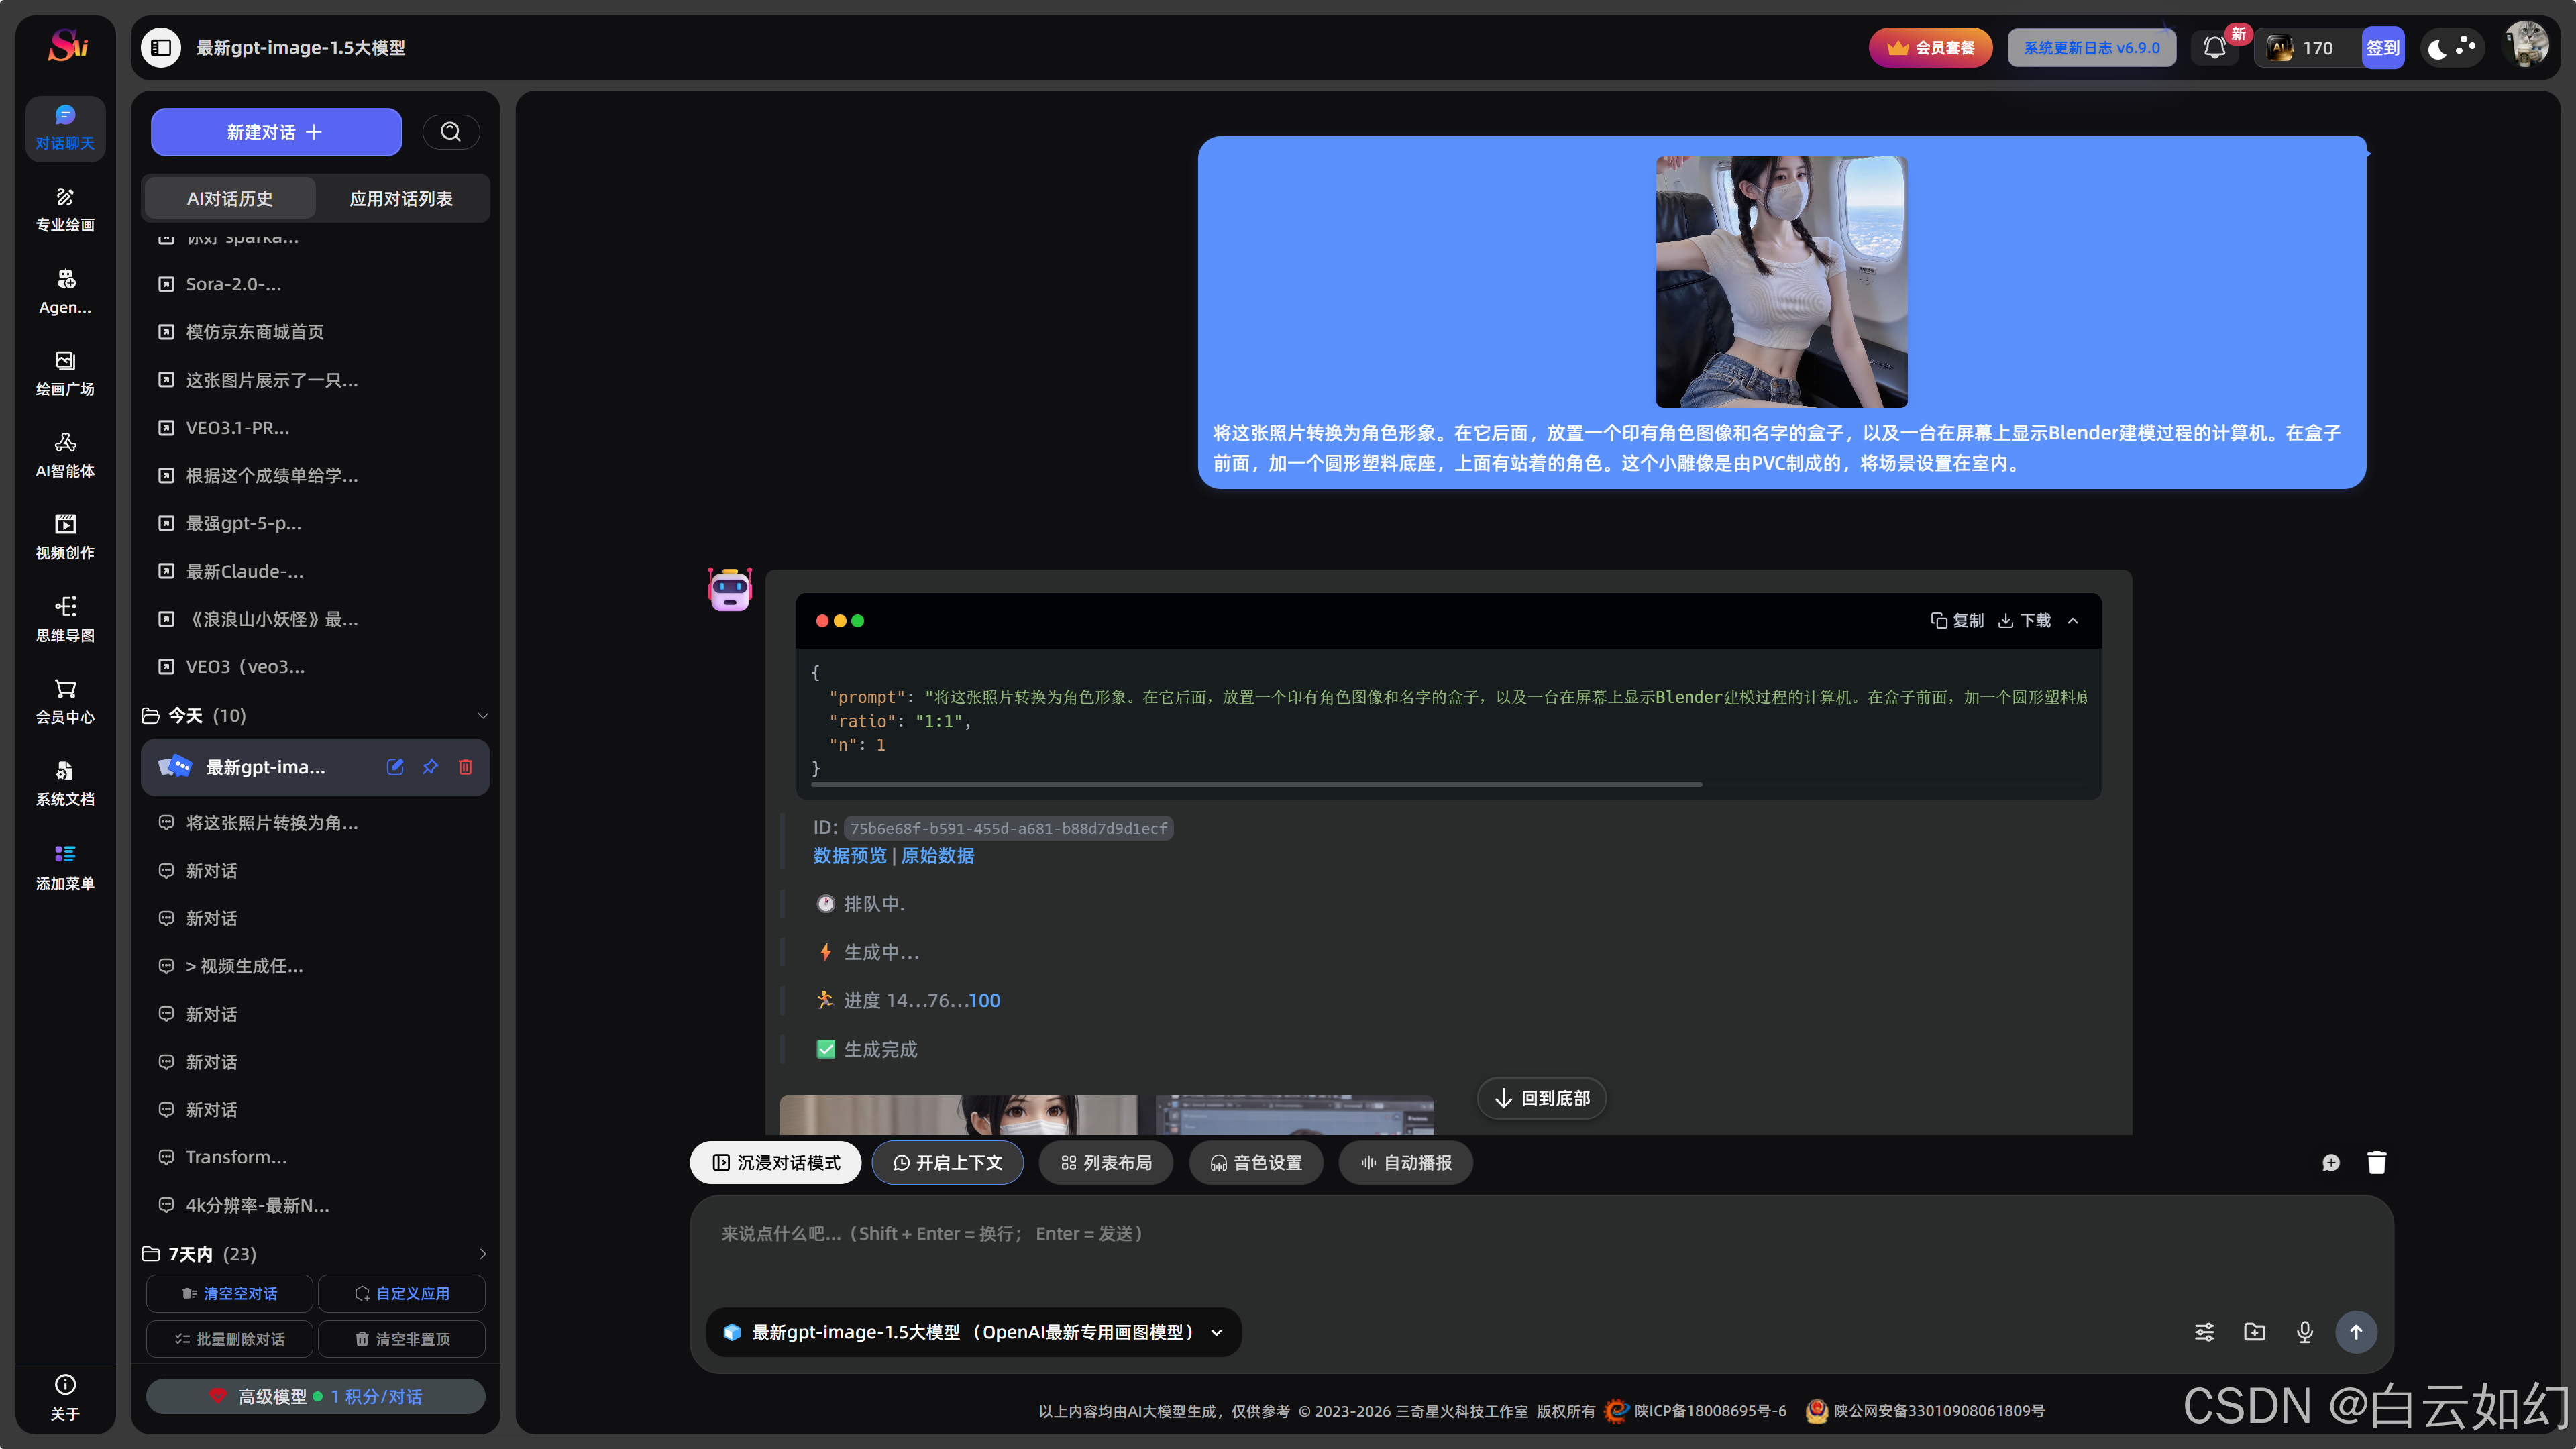The image size is (2576, 1449).
Task: Click the search conversations icon
Action: click(451, 132)
